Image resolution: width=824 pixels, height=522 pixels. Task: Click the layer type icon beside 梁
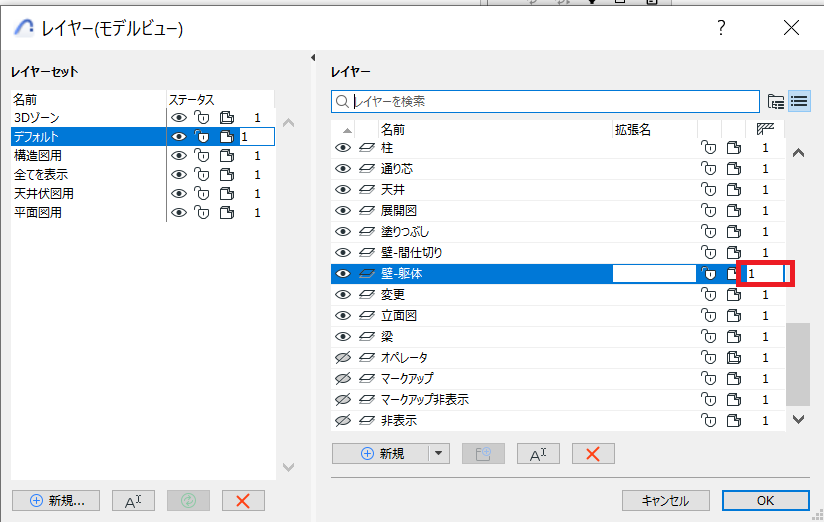(366, 337)
